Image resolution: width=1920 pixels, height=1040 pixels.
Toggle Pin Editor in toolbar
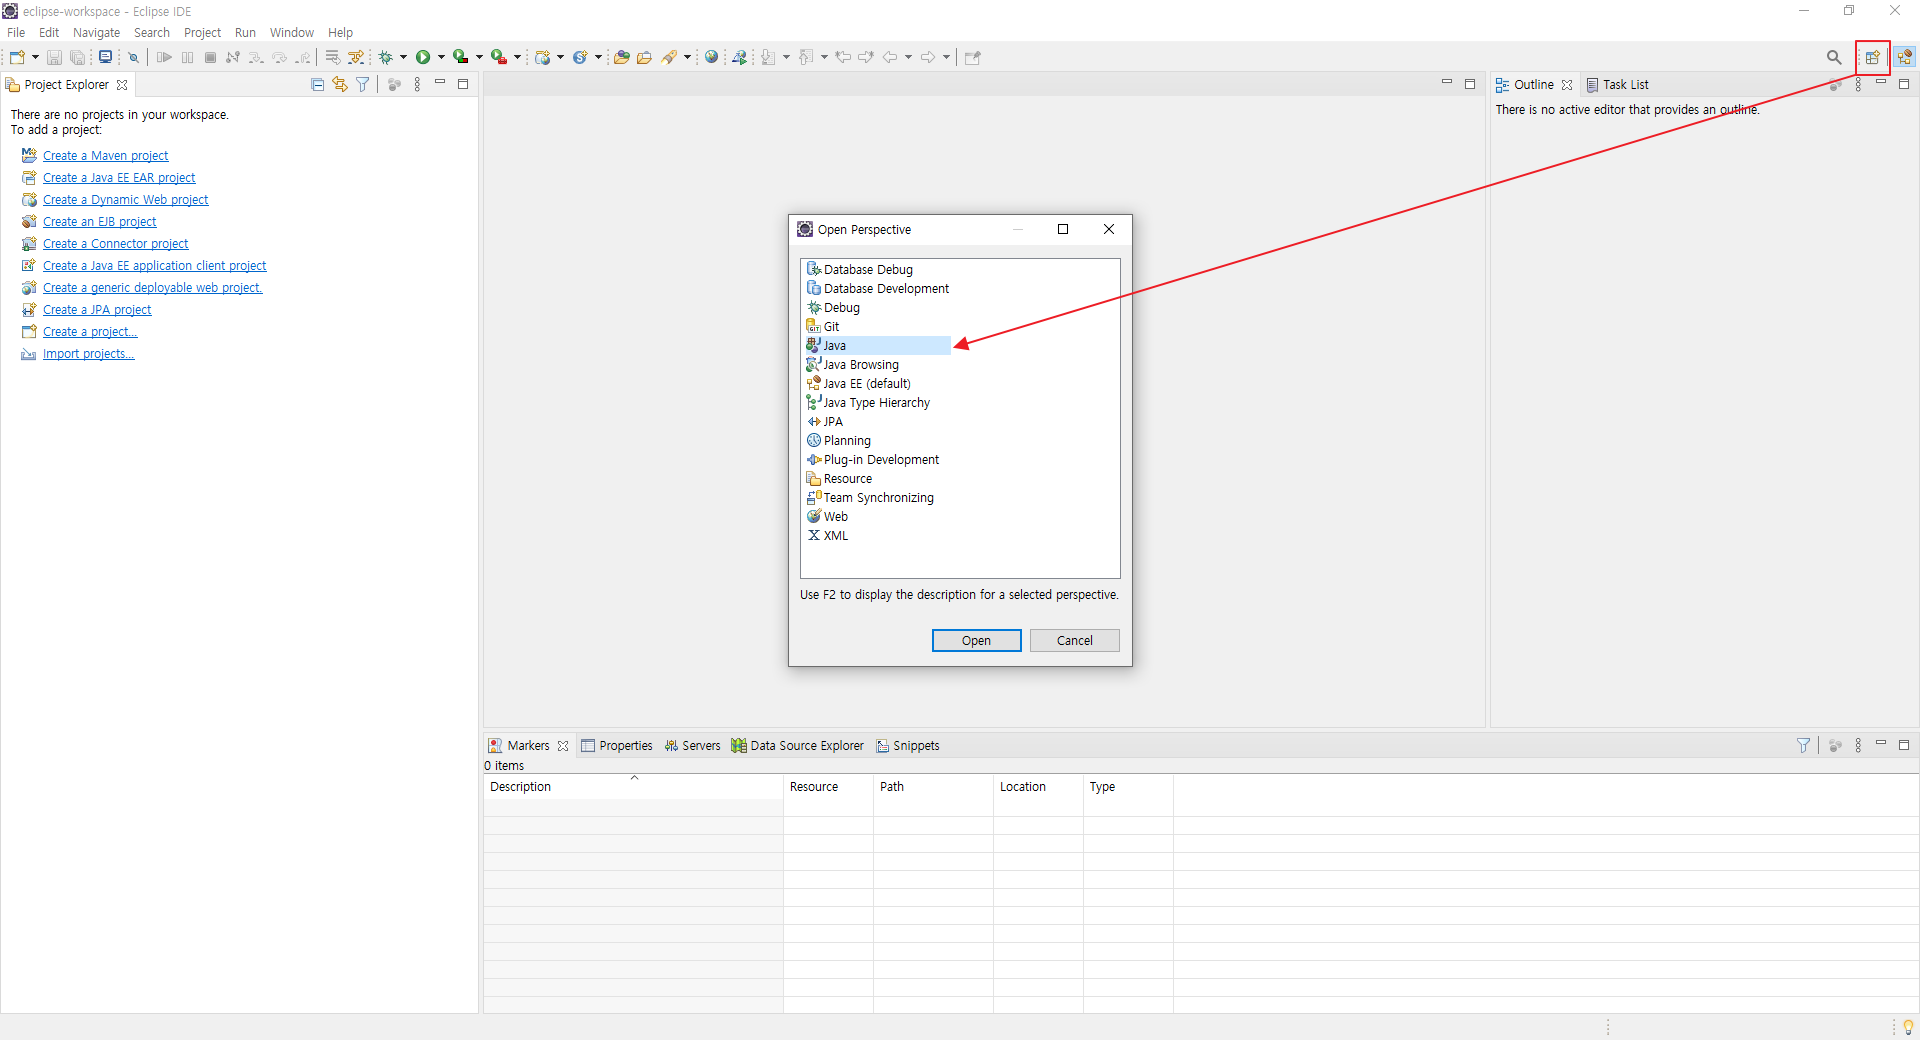(x=972, y=57)
